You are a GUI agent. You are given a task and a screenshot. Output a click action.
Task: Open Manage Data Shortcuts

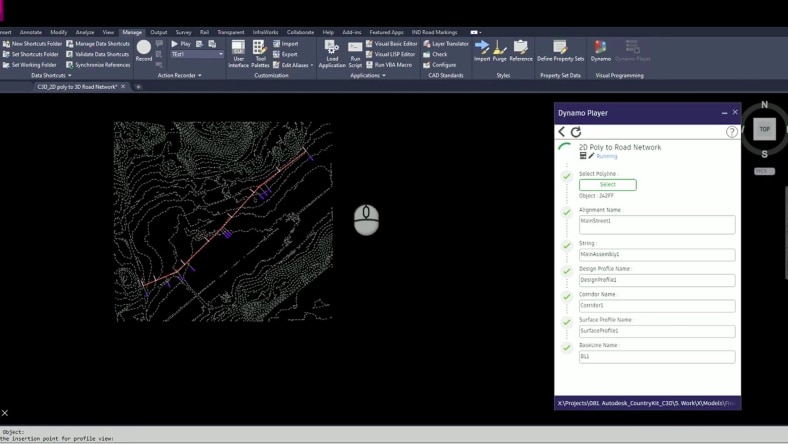point(98,44)
